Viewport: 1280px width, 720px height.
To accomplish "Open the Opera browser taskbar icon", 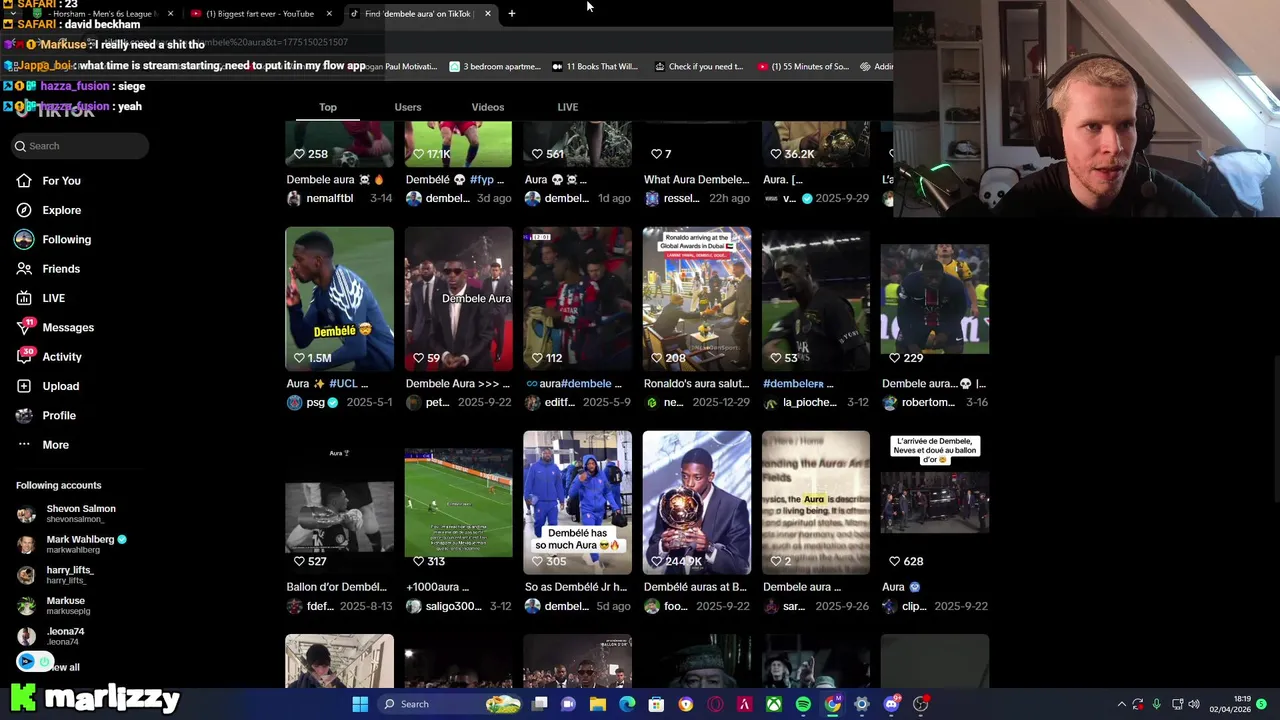I will coord(715,704).
